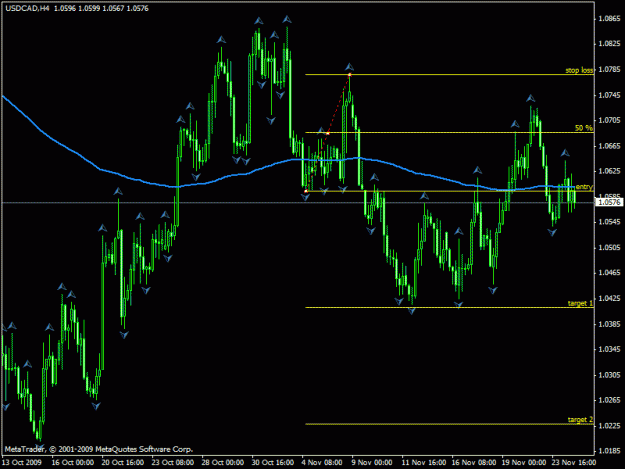The width and height of the screenshot is (625, 469).
Task: Click the 1.0505 price axis label
Action: pyautogui.click(x=609, y=247)
